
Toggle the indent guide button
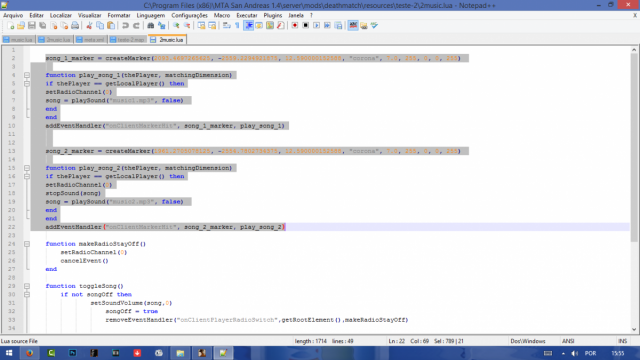point(248,26)
